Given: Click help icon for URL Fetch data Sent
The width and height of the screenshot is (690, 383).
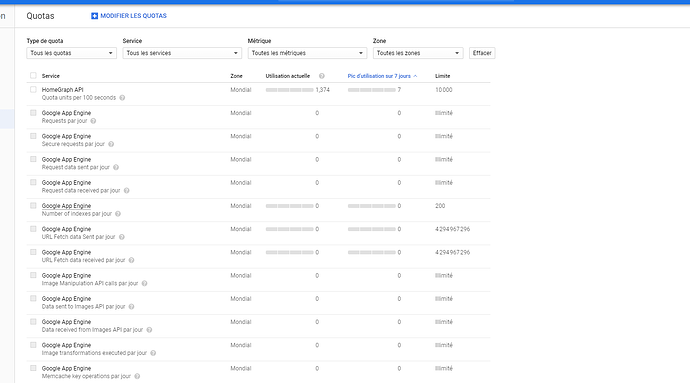Looking at the screenshot, I should click(x=122, y=237).
